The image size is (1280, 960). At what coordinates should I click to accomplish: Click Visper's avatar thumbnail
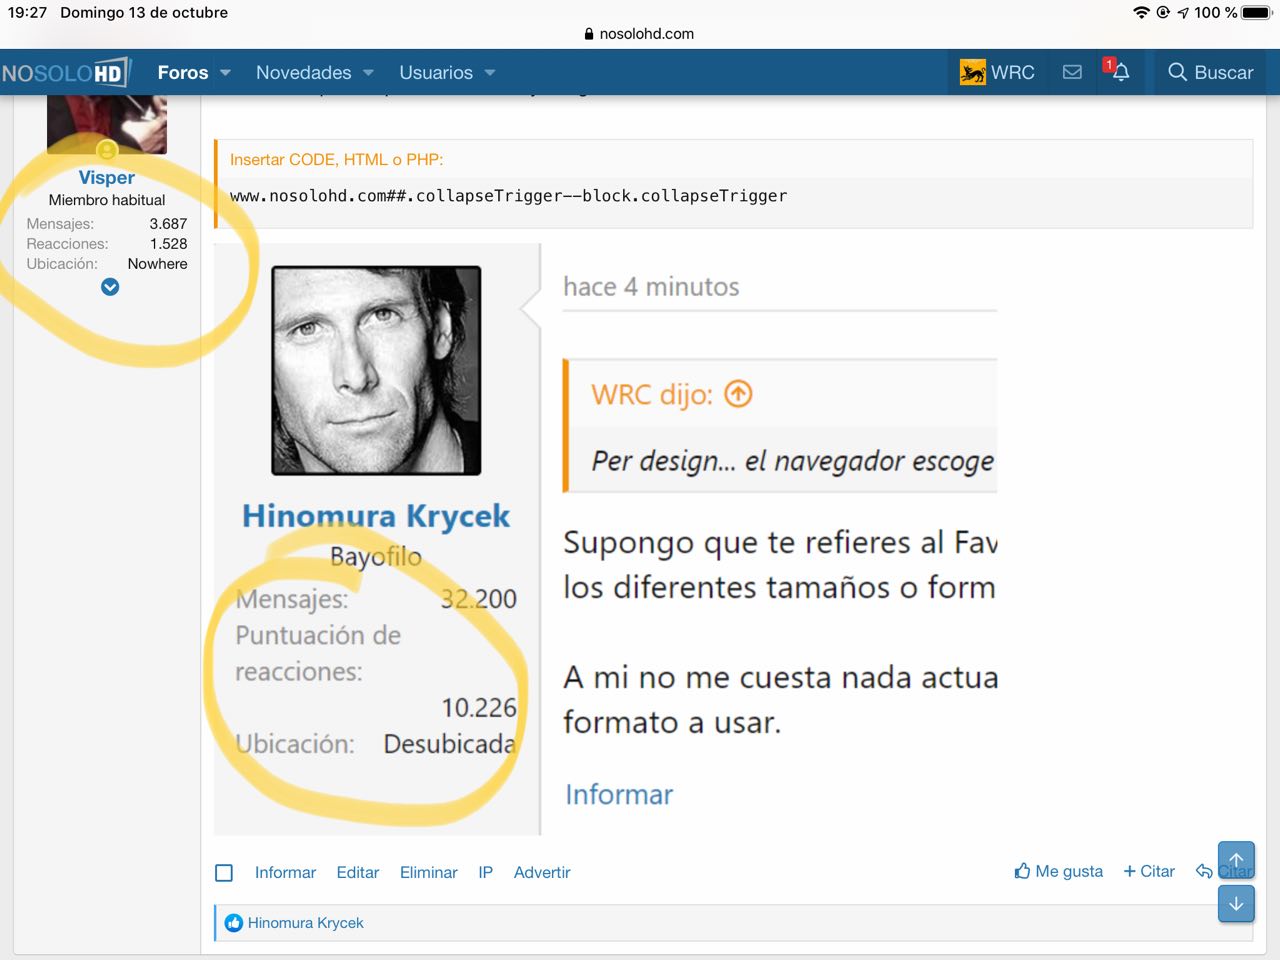pyautogui.click(x=107, y=124)
